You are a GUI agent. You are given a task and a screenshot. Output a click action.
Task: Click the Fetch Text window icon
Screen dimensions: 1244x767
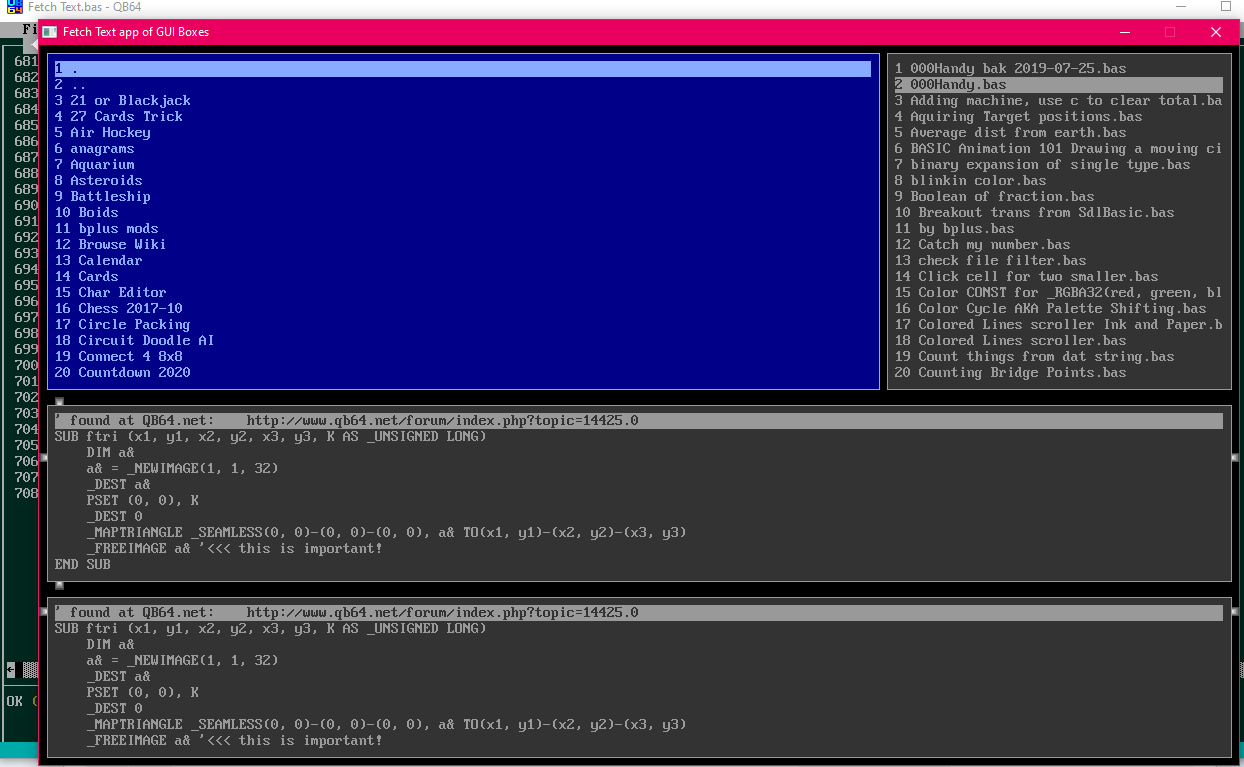point(49,32)
